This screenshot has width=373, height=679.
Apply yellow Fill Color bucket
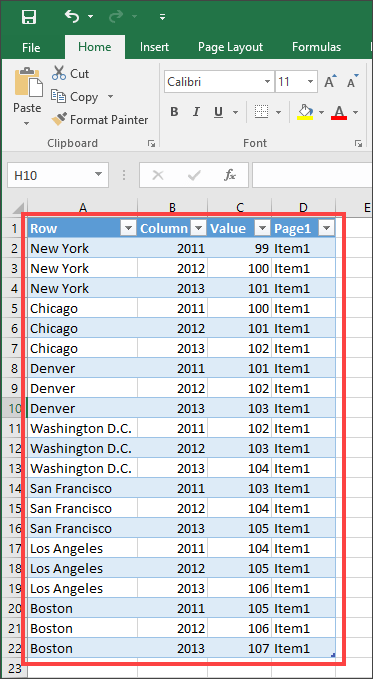305,112
